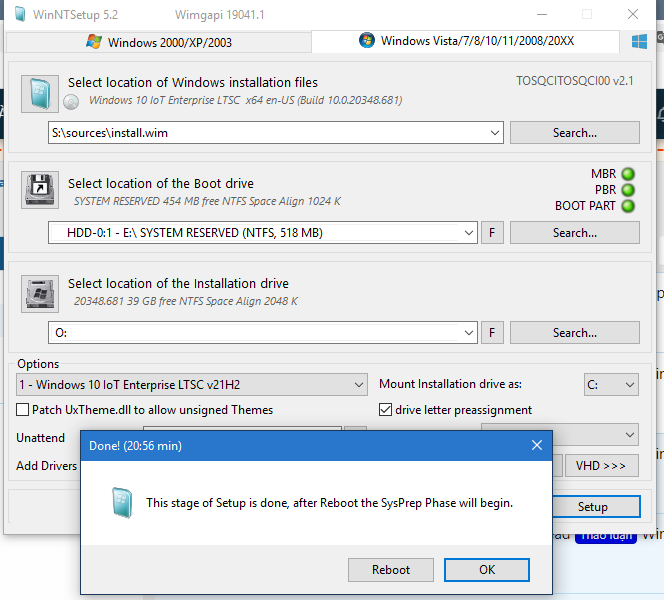Click the SYSTEM RESERVED 454 MB free info text
Screen dimensions: 664x600
click(207, 201)
